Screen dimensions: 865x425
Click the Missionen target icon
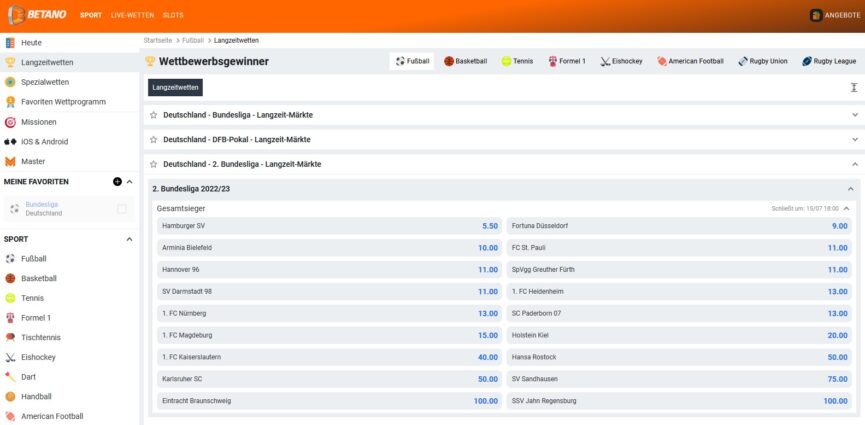click(x=10, y=122)
